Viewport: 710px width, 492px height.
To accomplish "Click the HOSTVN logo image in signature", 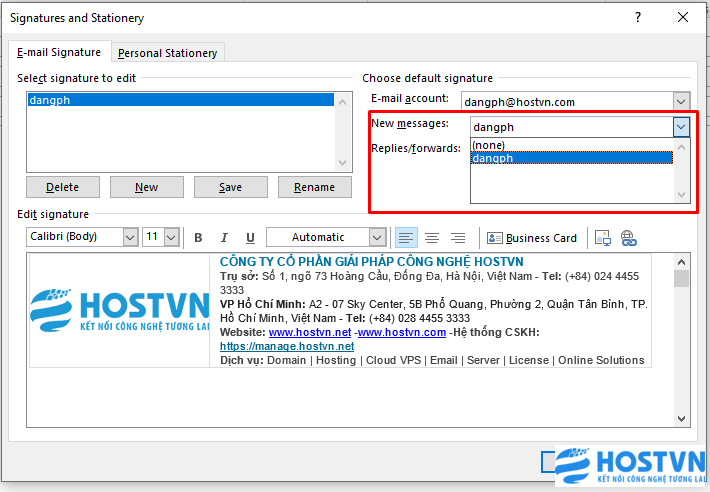I will click(x=120, y=310).
